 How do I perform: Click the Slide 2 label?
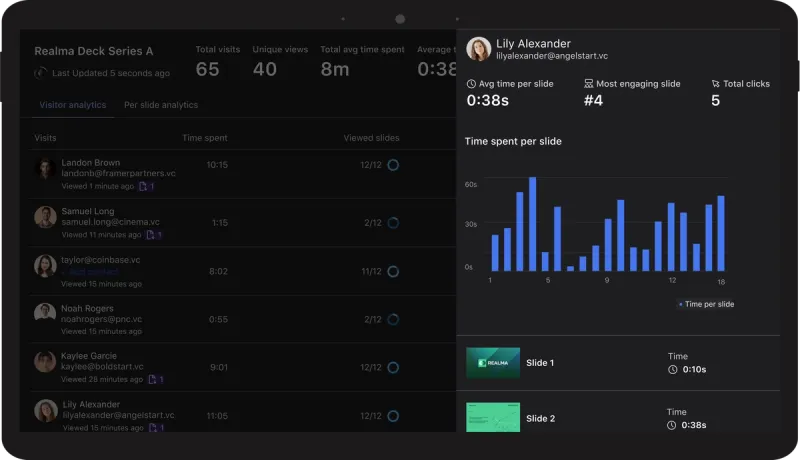click(x=540, y=418)
